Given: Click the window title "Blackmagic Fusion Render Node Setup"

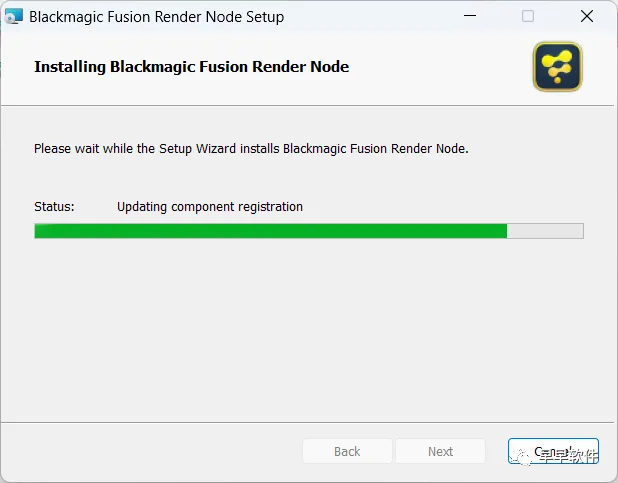Looking at the screenshot, I should [156, 17].
